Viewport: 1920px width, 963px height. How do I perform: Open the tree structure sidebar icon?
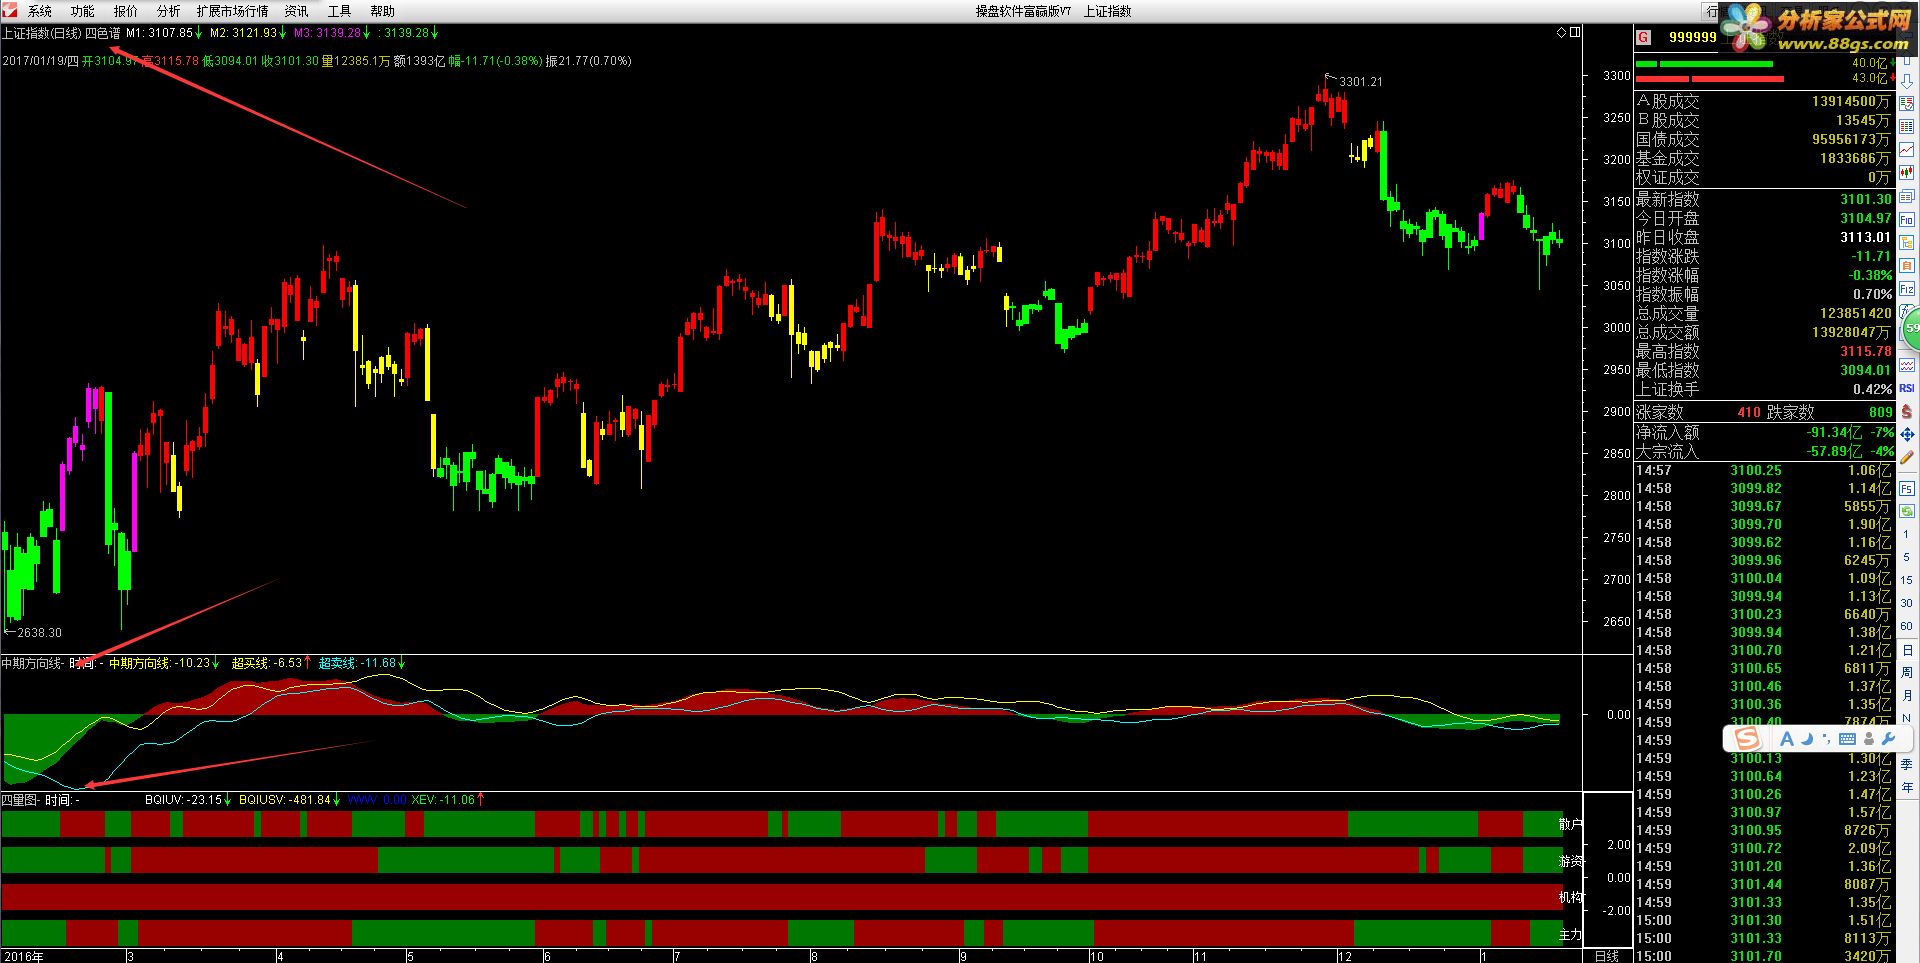[x=1907, y=243]
